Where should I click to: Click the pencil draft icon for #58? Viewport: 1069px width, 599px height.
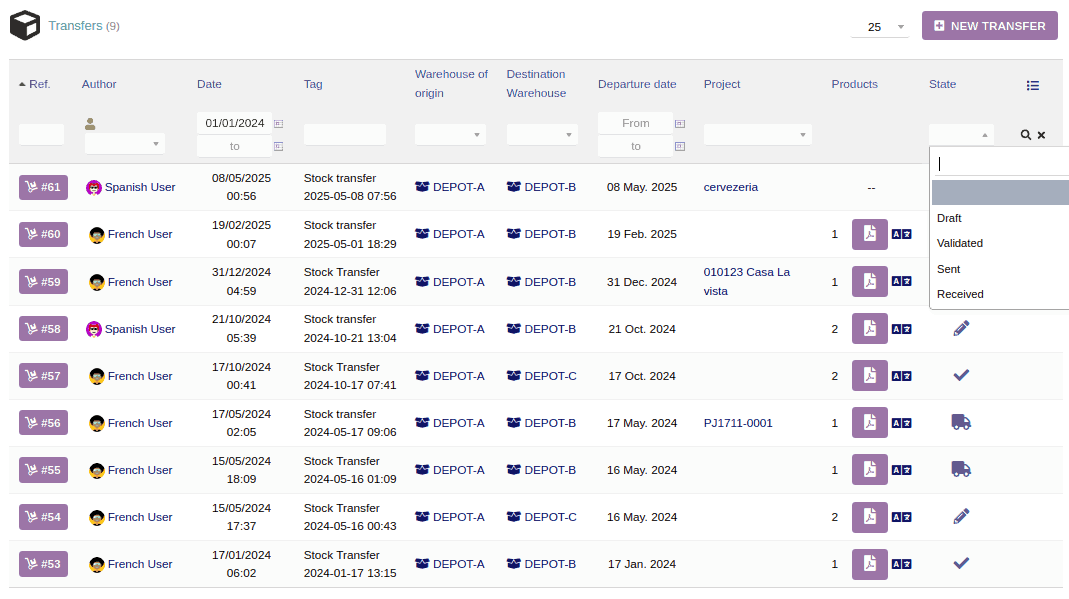click(961, 328)
